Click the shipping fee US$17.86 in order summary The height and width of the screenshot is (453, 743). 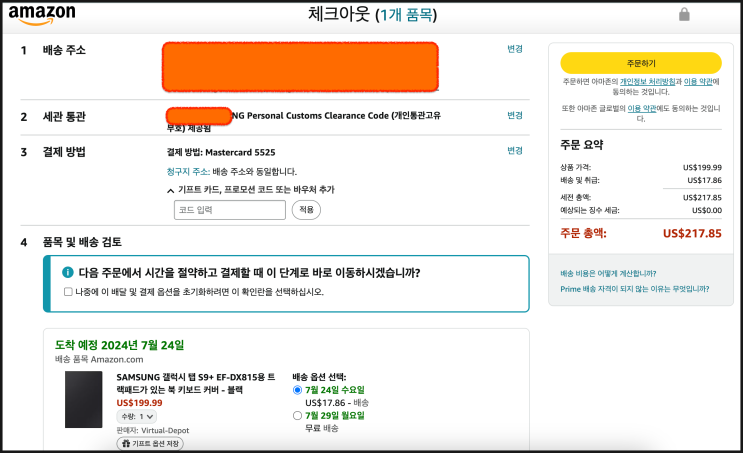click(x=705, y=180)
